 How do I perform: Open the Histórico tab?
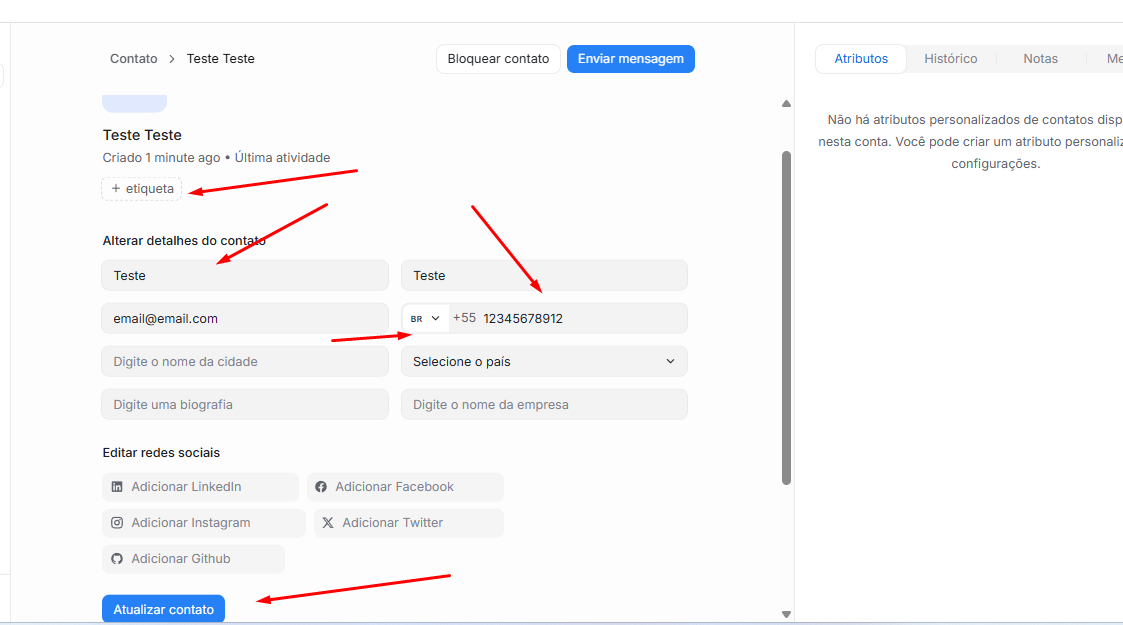(950, 59)
